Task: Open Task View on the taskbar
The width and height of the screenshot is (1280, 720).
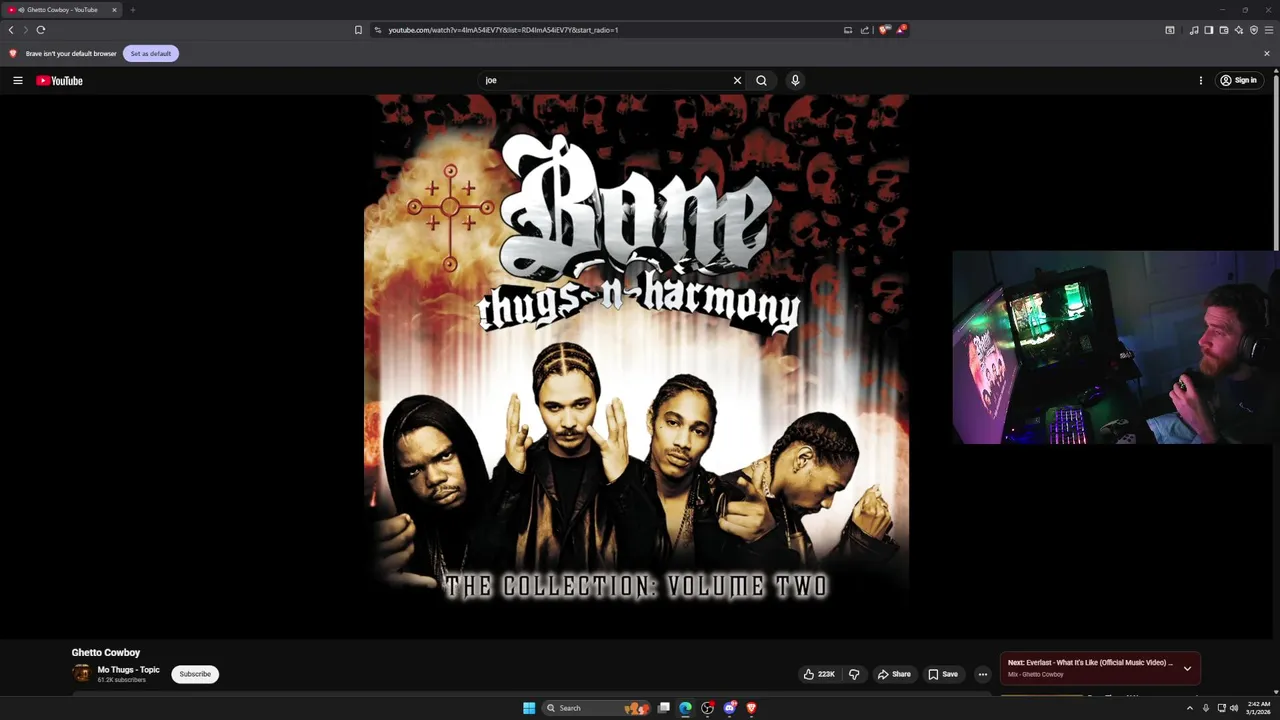Action: pyautogui.click(x=663, y=708)
